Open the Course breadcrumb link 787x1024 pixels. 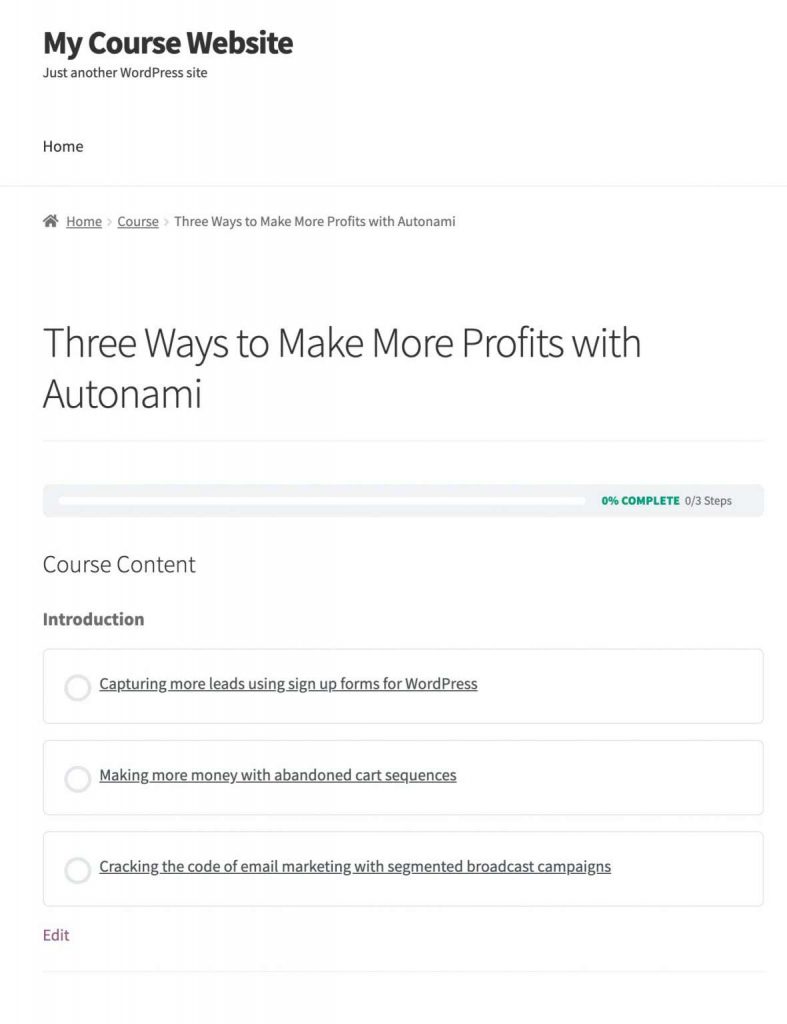[138, 221]
